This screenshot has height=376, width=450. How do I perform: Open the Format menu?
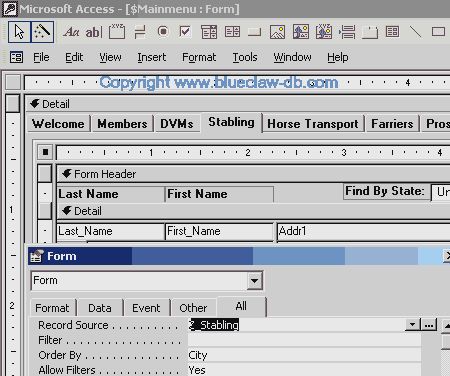pyautogui.click(x=199, y=57)
